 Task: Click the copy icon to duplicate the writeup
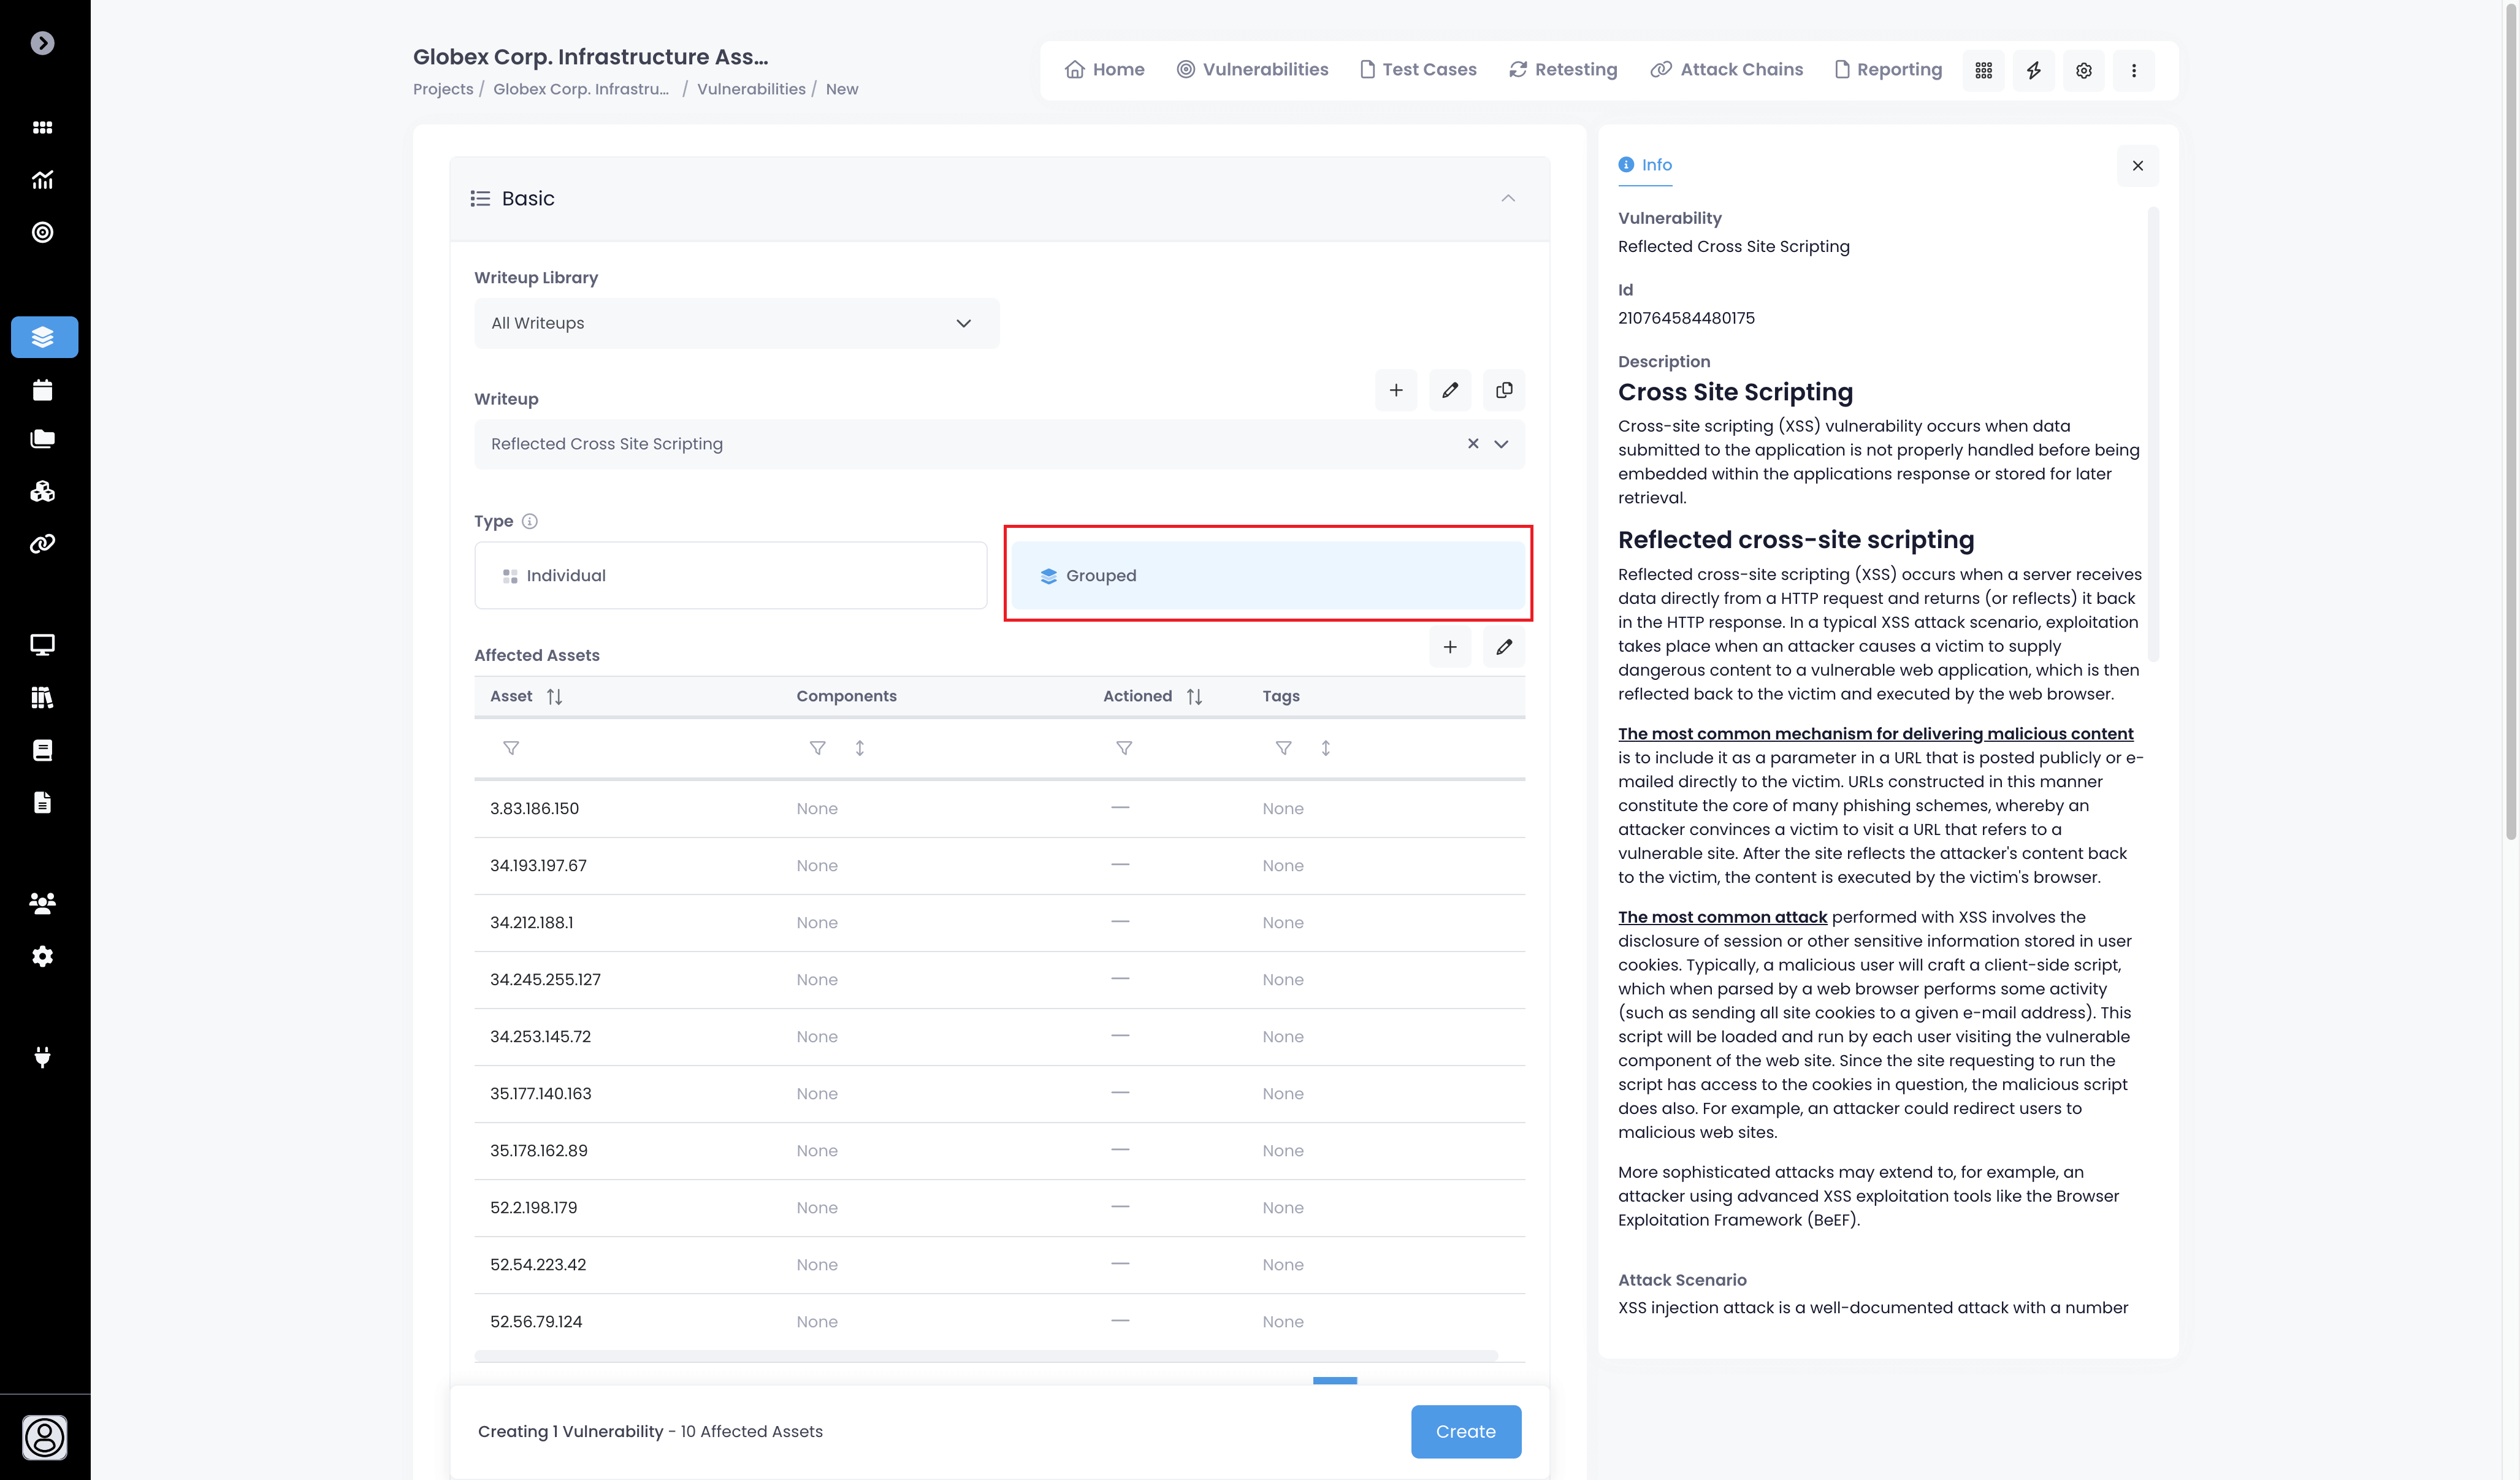(1503, 390)
